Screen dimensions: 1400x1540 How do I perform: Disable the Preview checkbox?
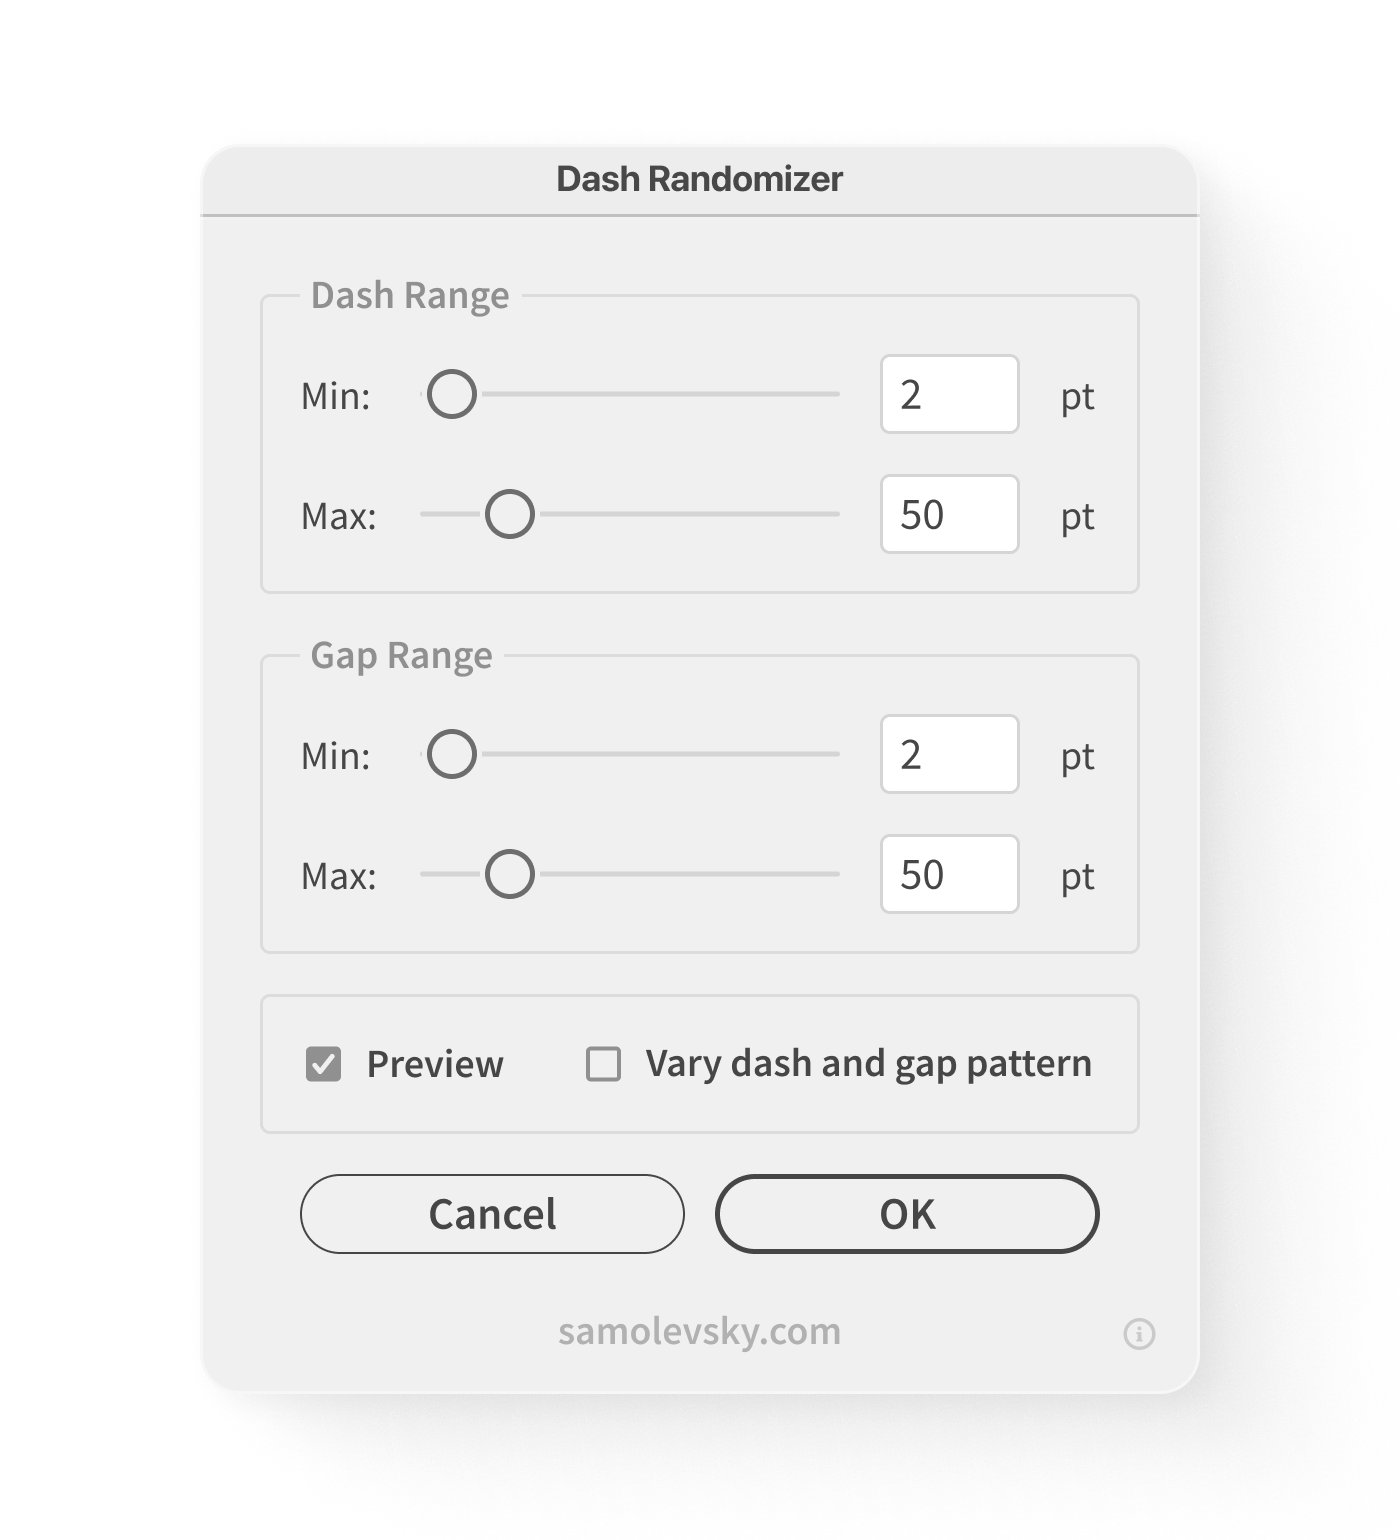tap(323, 1064)
